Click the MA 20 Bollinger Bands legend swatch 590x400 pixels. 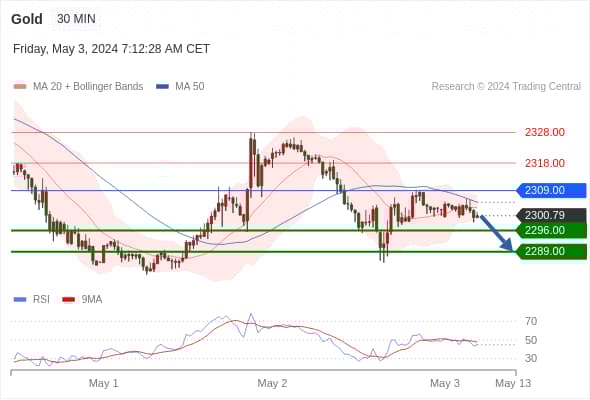pos(20,87)
